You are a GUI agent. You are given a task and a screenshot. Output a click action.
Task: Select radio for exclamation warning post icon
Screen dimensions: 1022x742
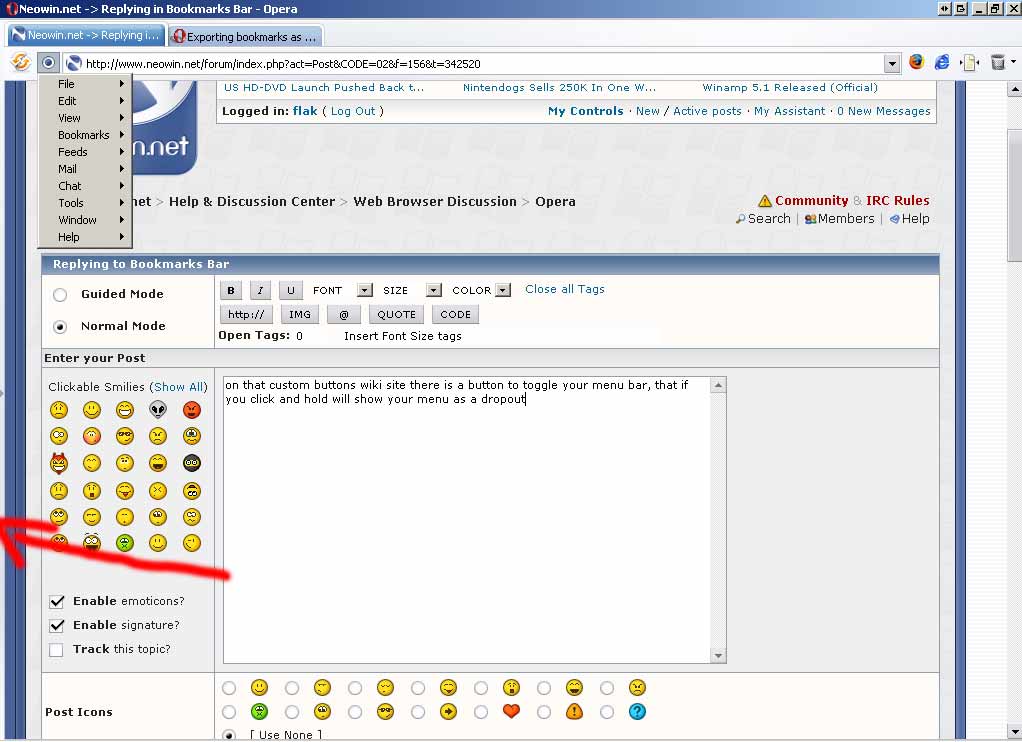[x=544, y=712]
